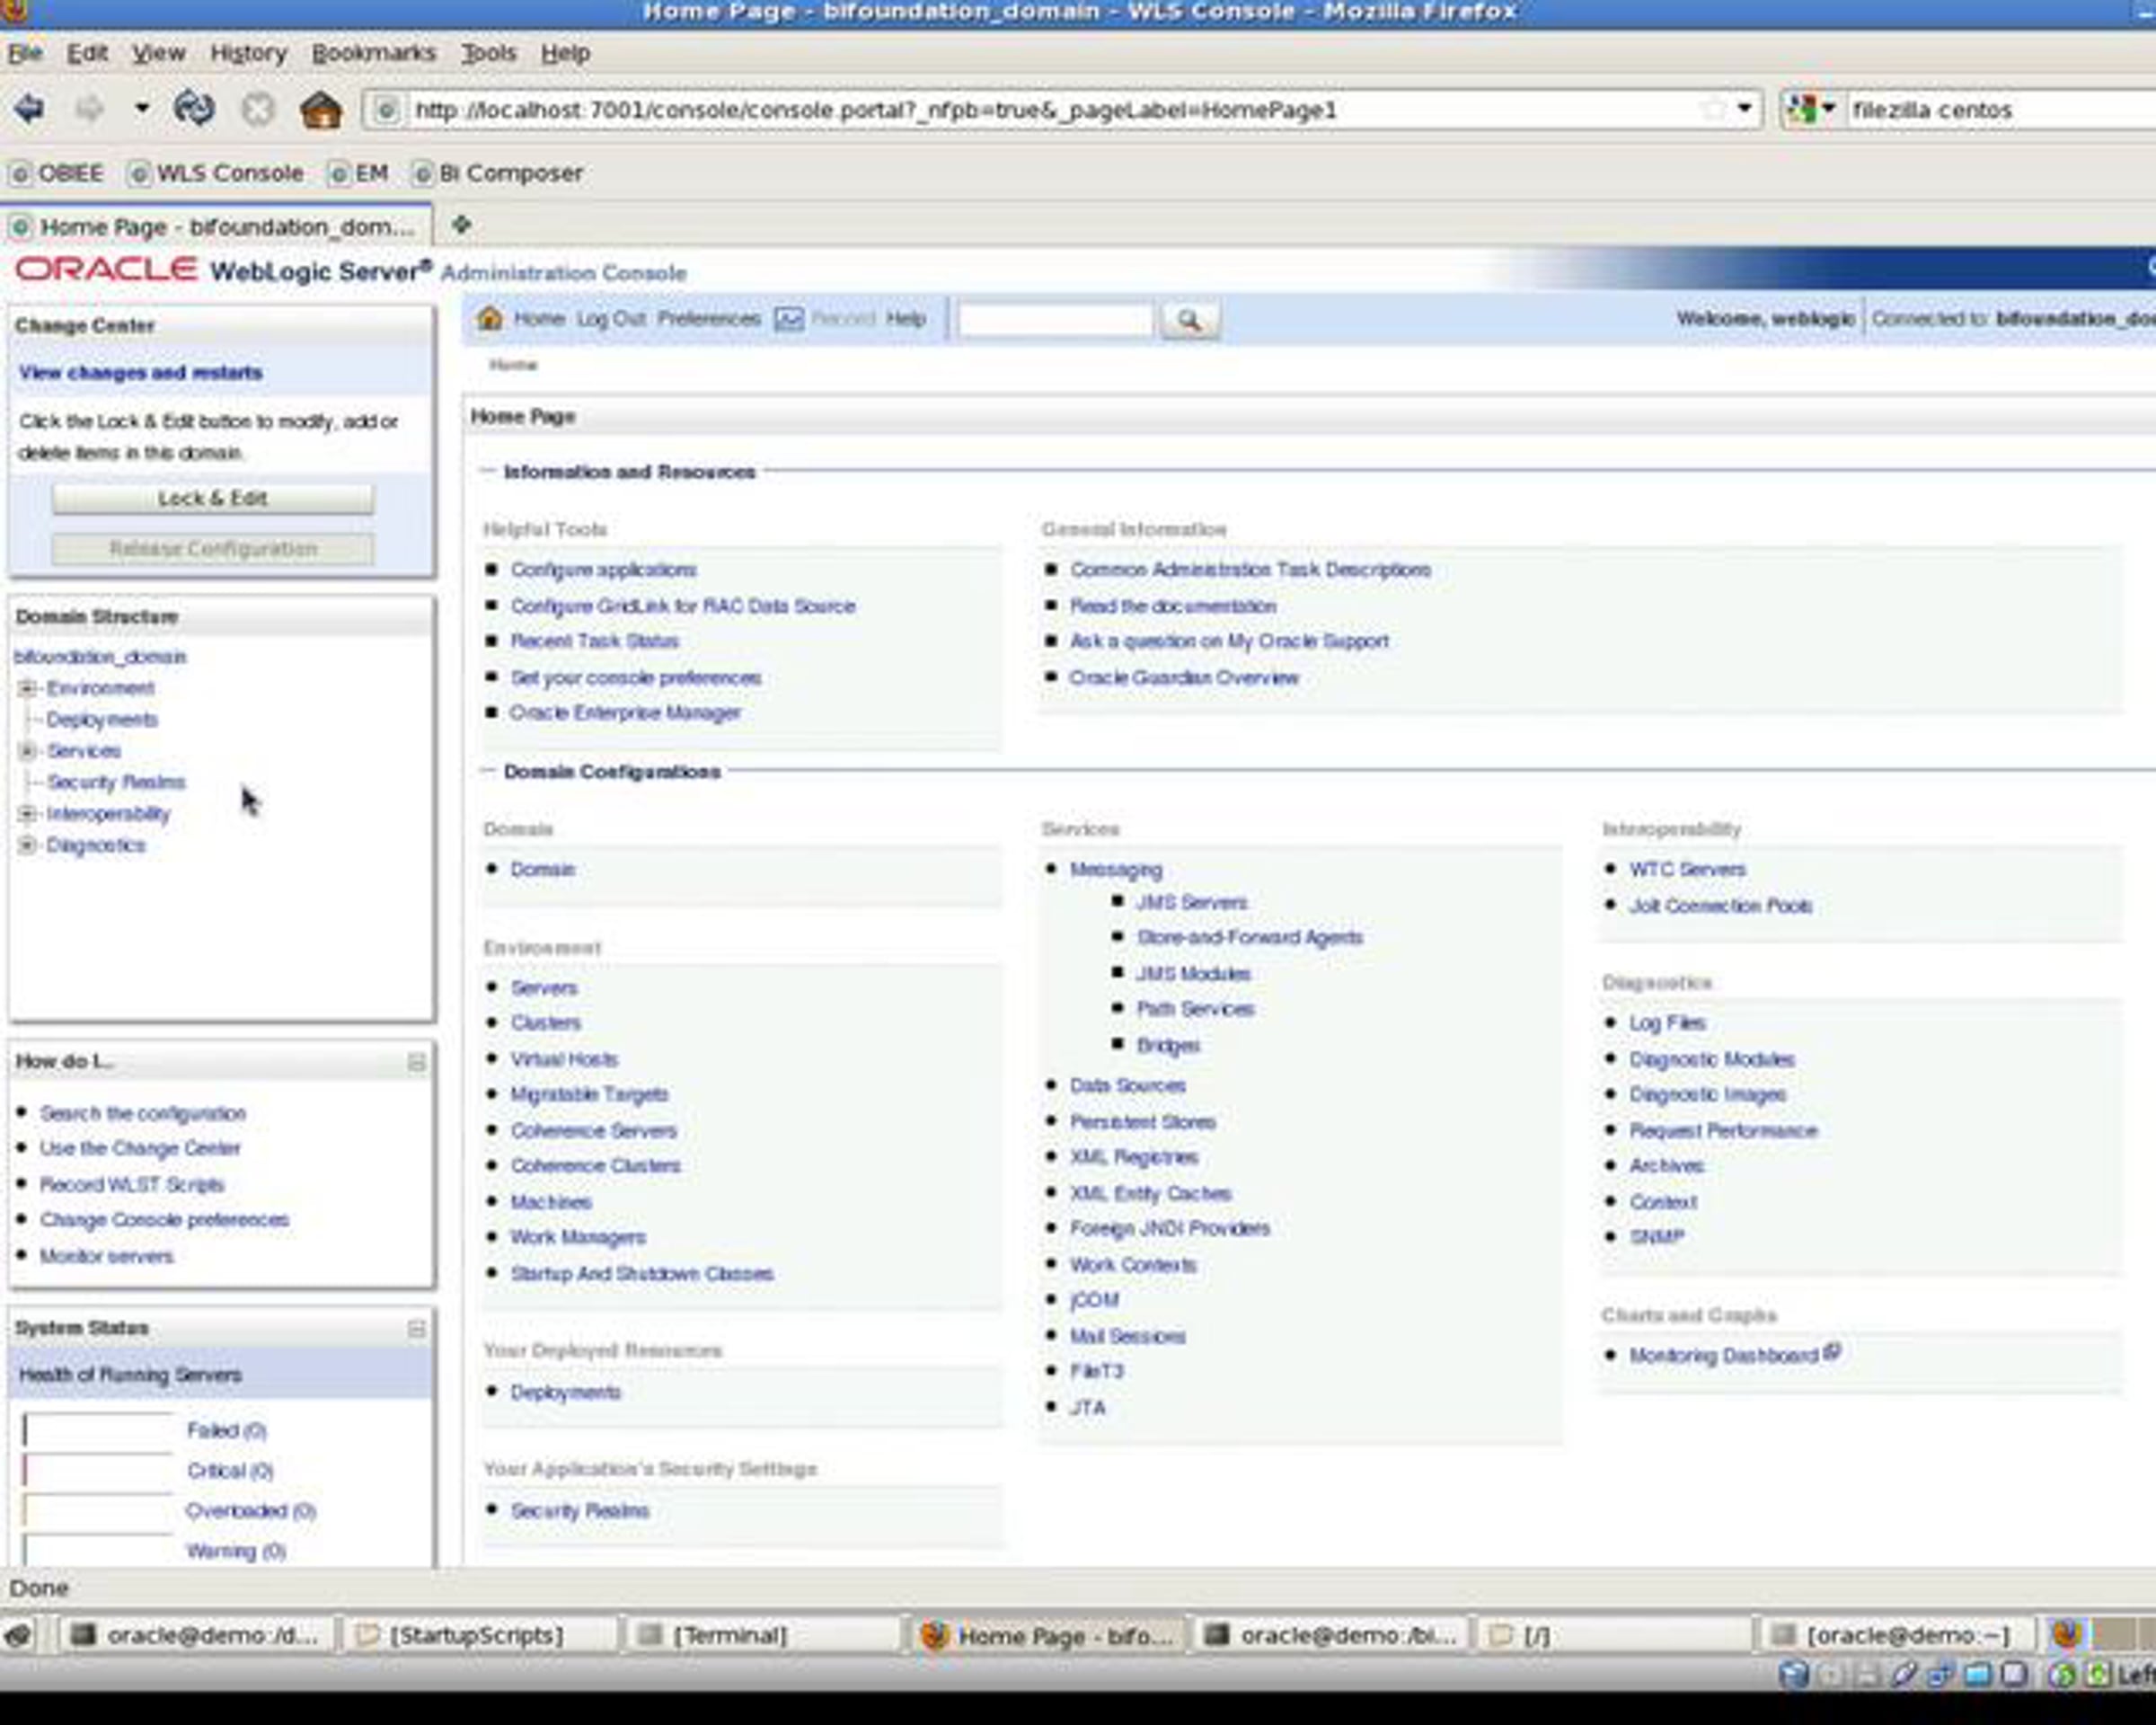Click the reload page icon
The width and height of the screenshot is (2156, 1725).
[x=193, y=108]
